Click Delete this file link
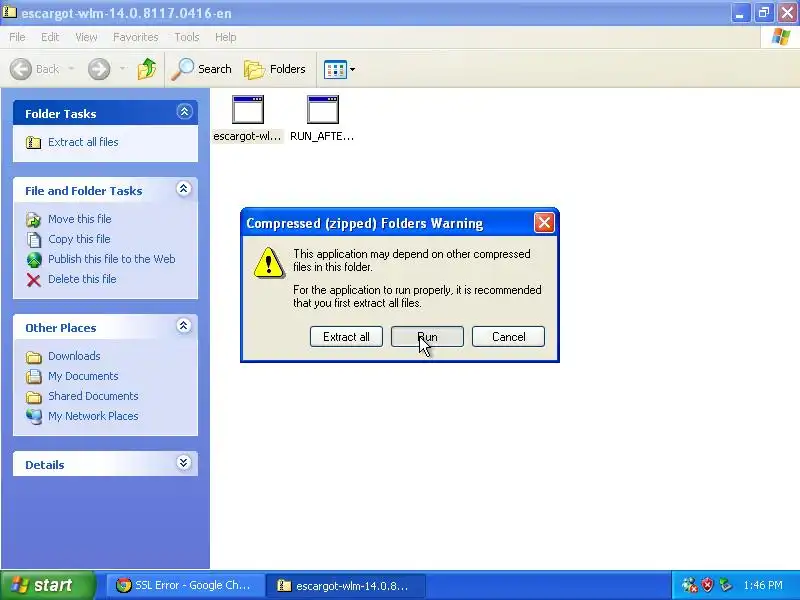The image size is (800, 600). click(x=82, y=279)
